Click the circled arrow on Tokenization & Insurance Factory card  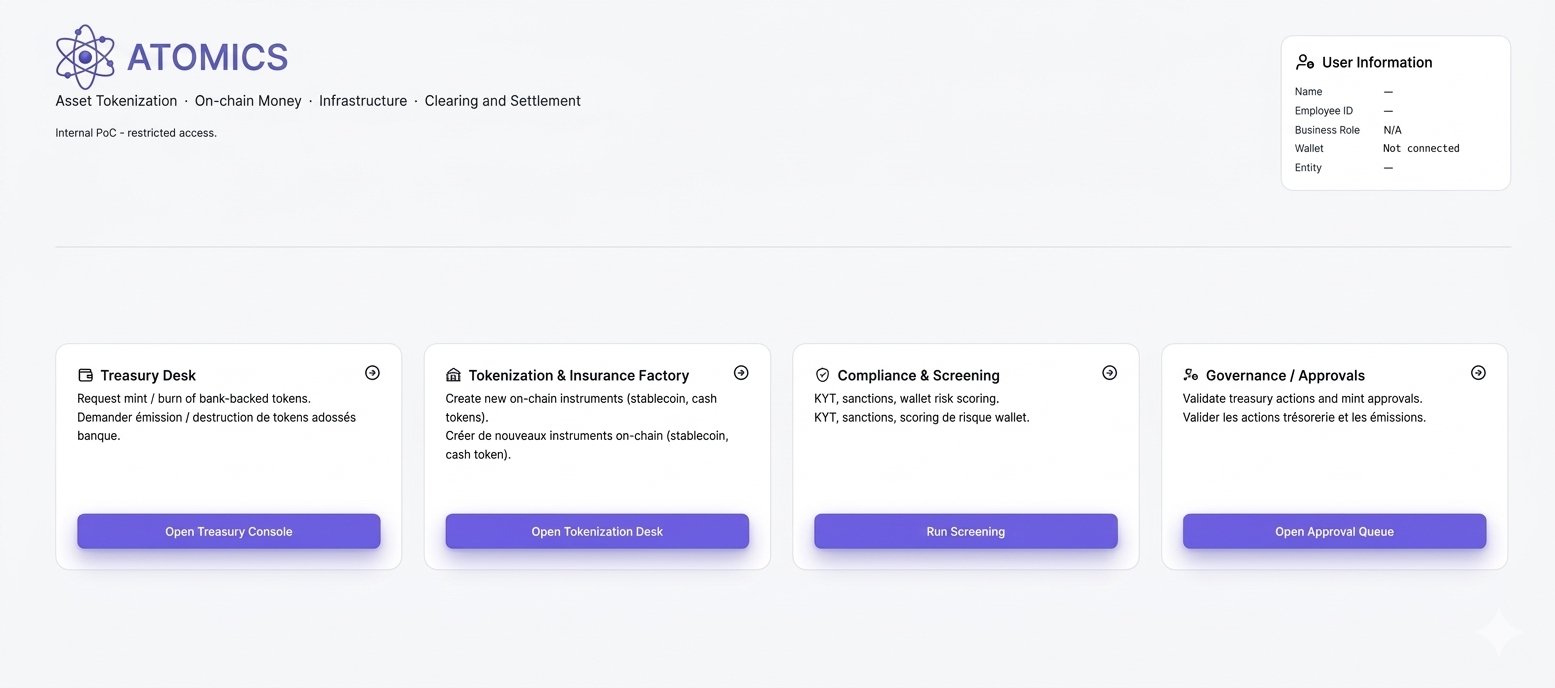coord(741,373)
